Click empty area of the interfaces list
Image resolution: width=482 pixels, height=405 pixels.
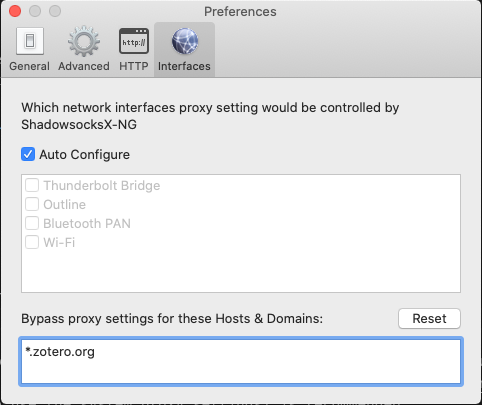[241, 270]
